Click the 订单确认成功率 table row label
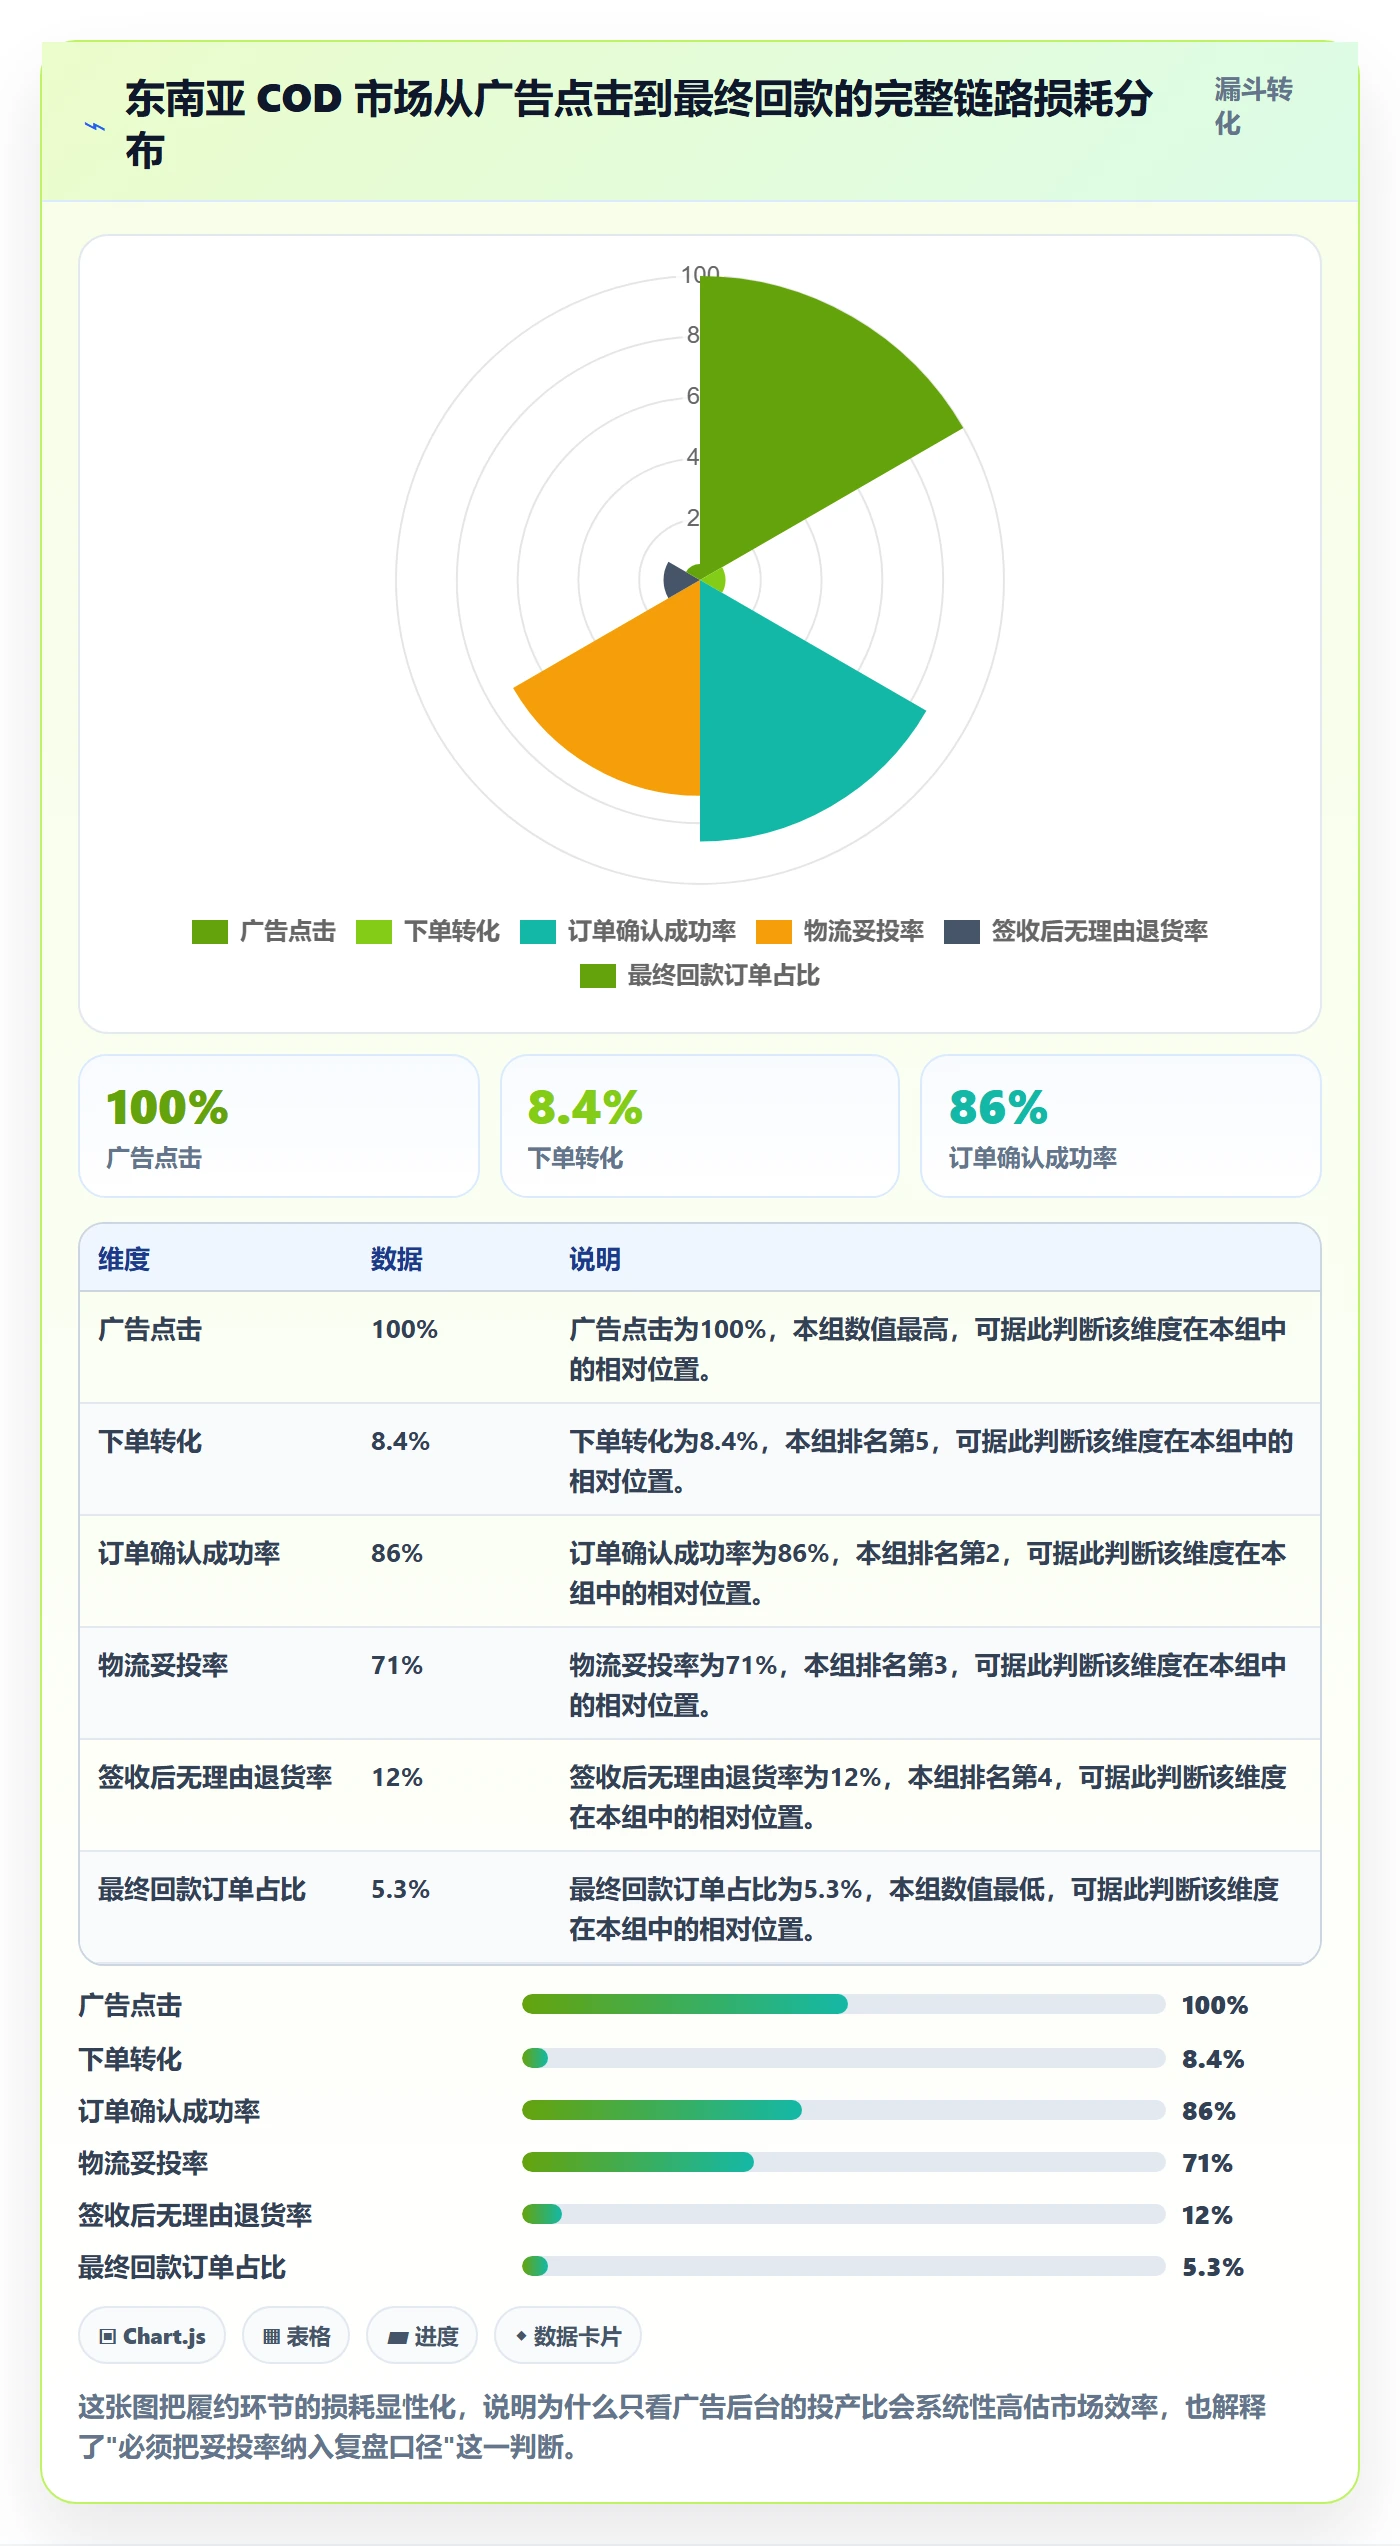This screenshot has height=2546, width=1400. (x=189, y=1553)
